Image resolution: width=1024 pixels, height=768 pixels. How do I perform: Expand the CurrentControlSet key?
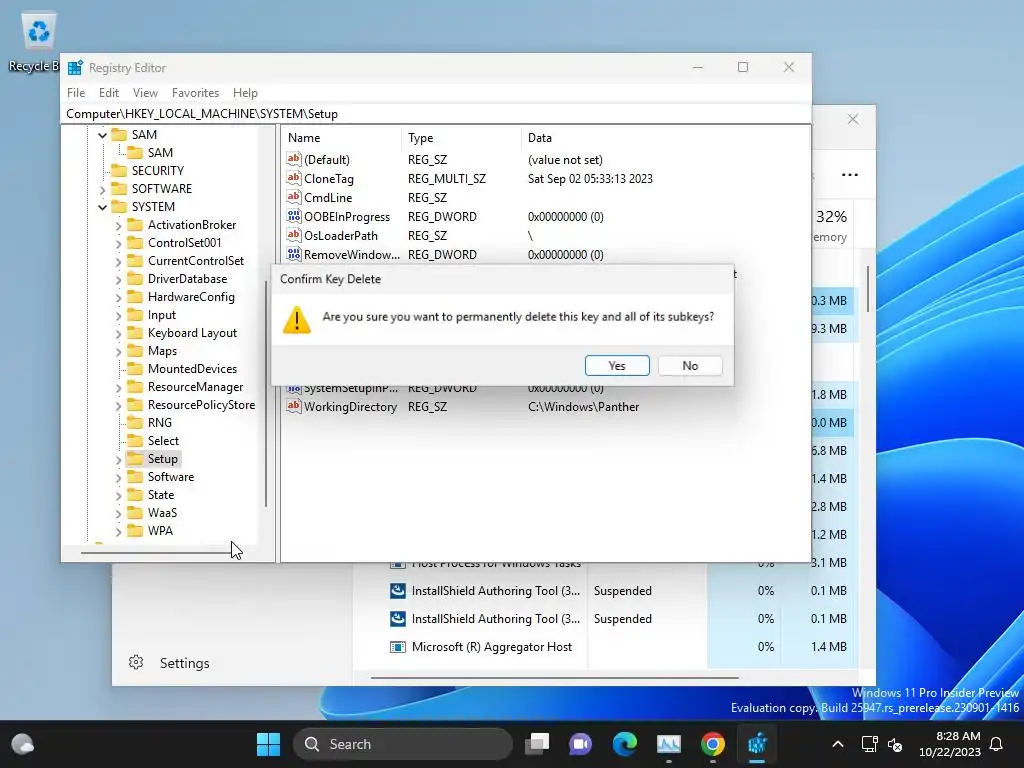coord(118,261)
